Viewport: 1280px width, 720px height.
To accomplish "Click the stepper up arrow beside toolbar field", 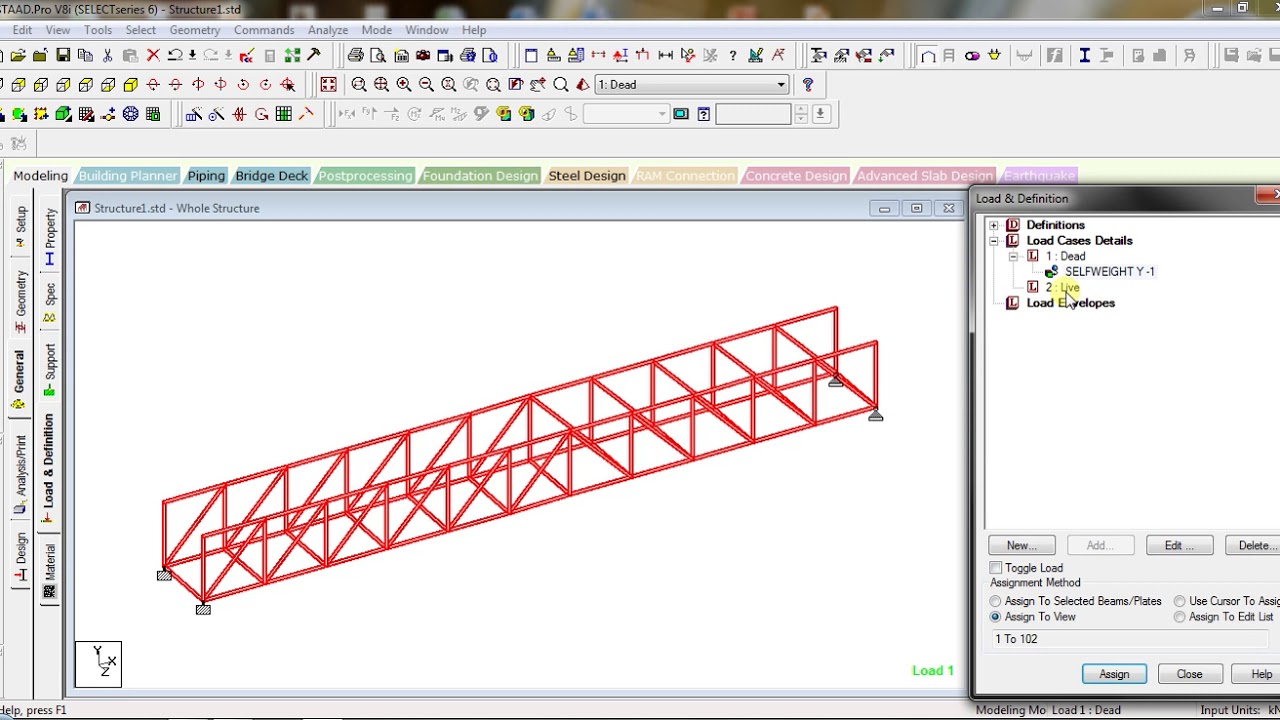I will [801, 108].
